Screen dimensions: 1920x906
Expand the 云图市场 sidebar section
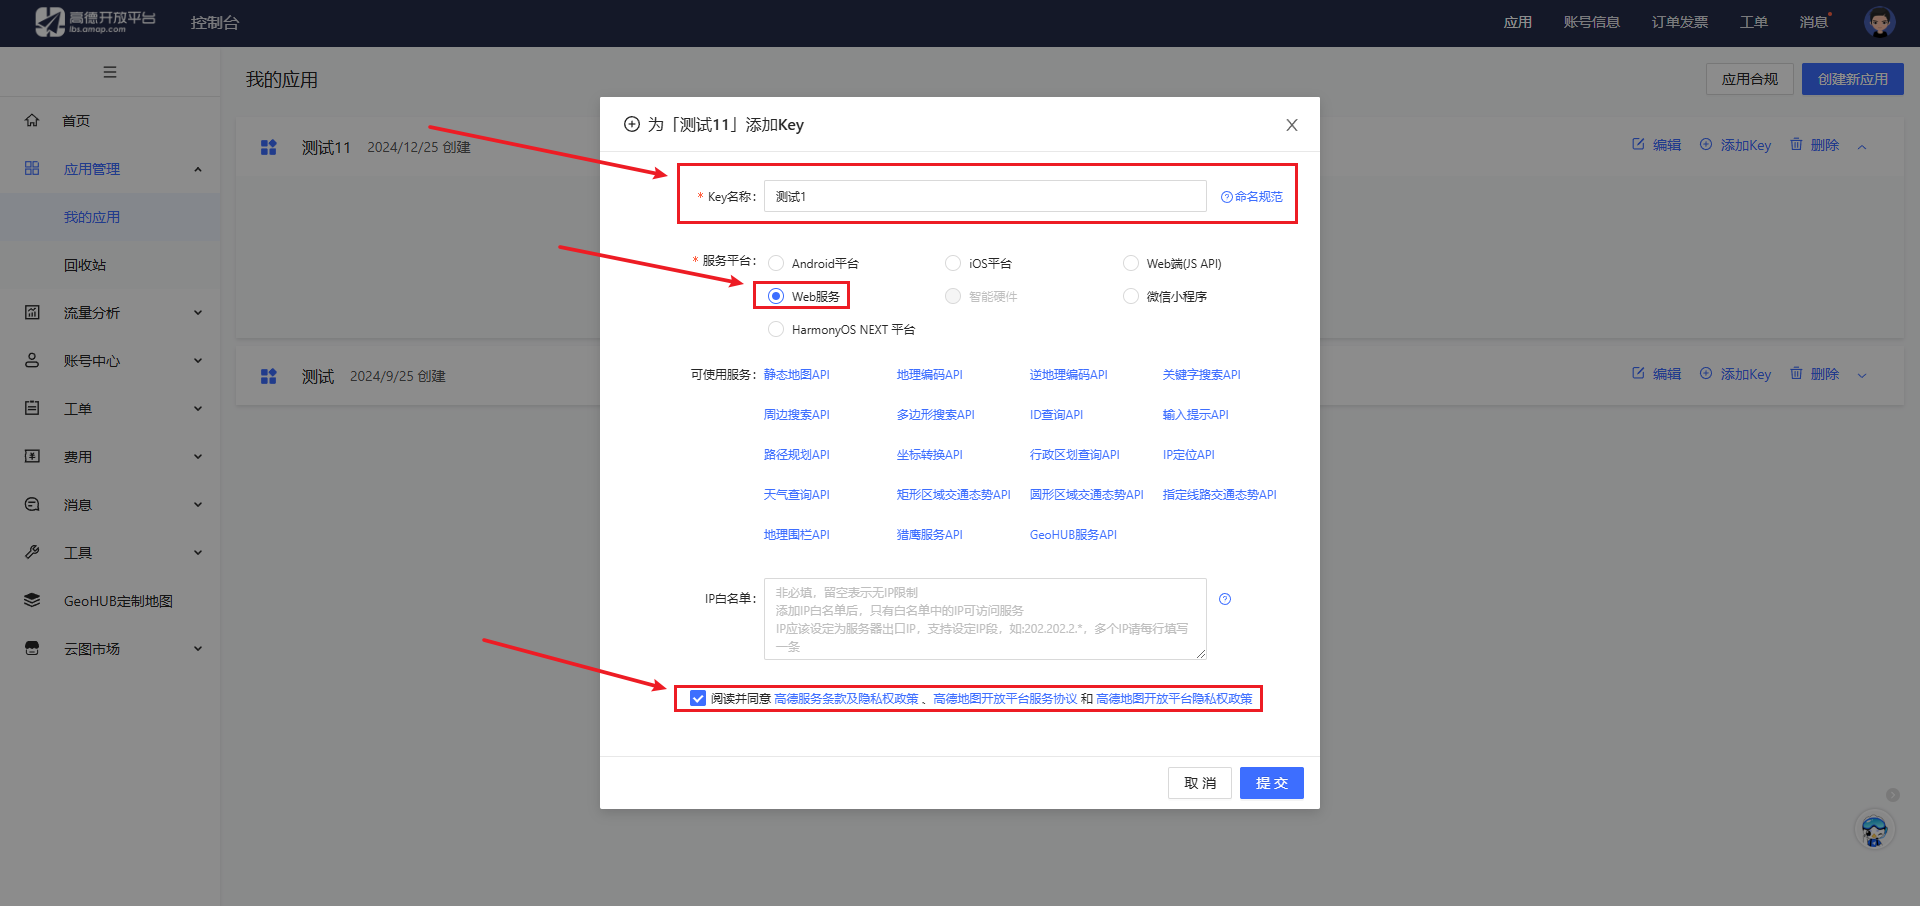pos(198,649)
